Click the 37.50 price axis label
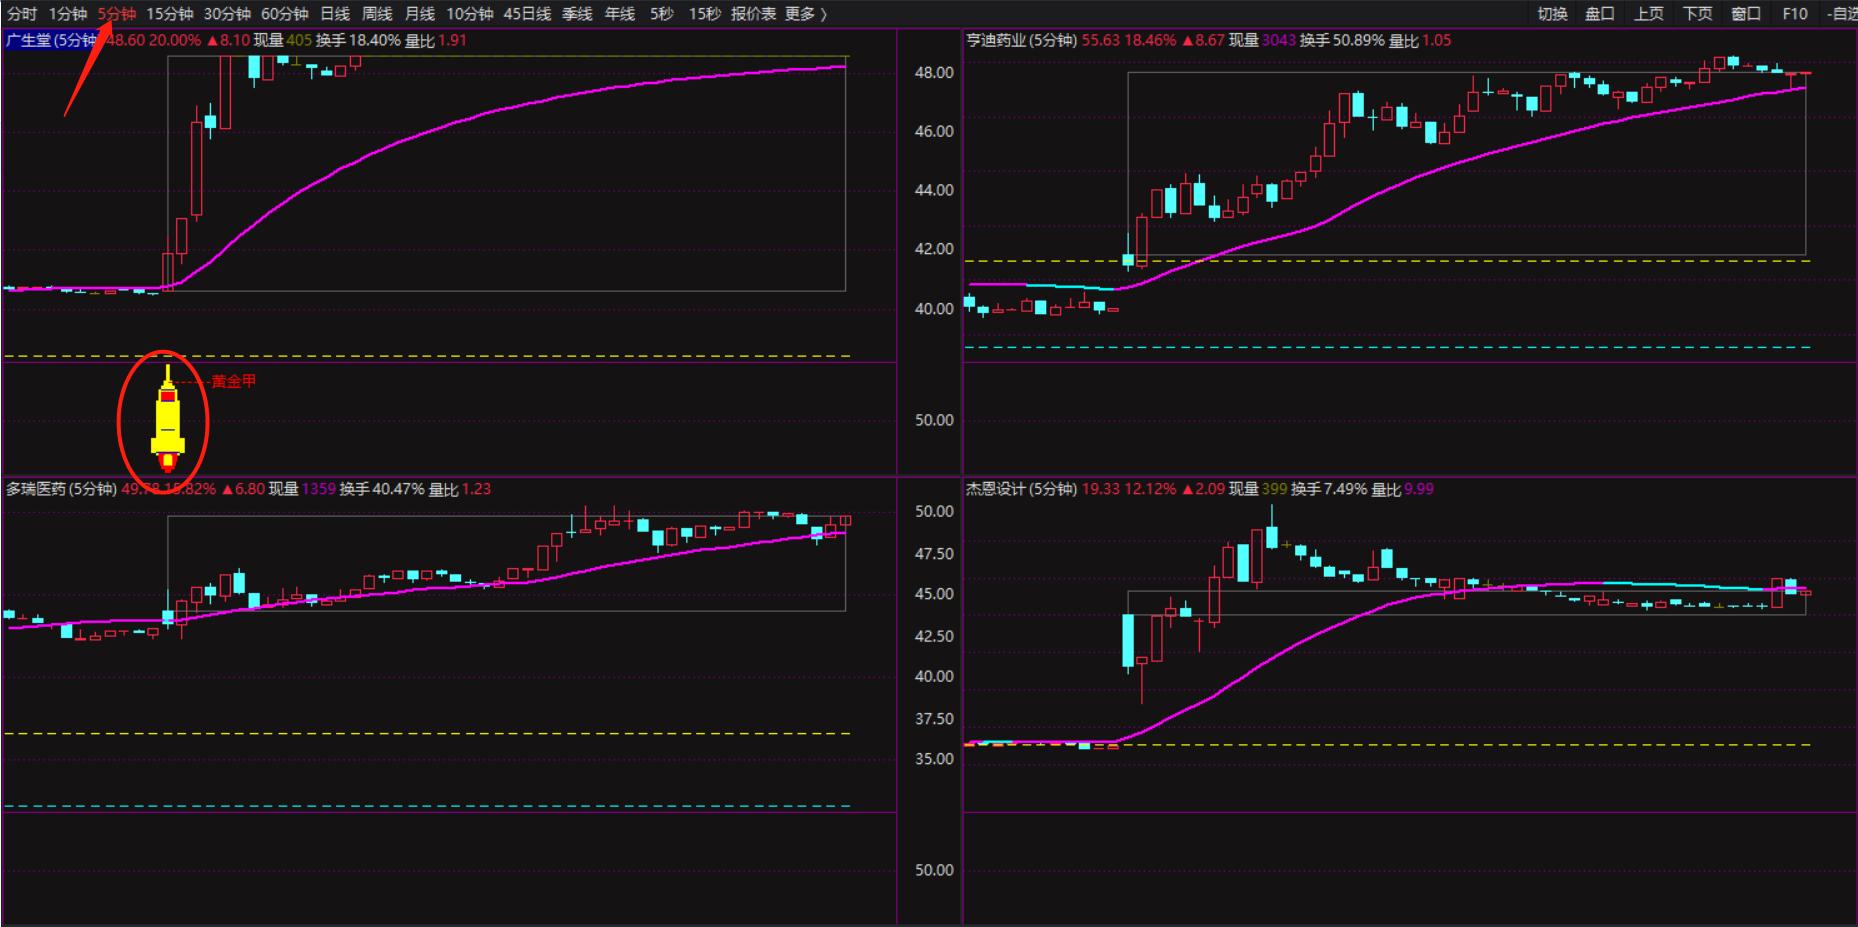This screenshot has width=1858, height=927. (x=934, y=719)
